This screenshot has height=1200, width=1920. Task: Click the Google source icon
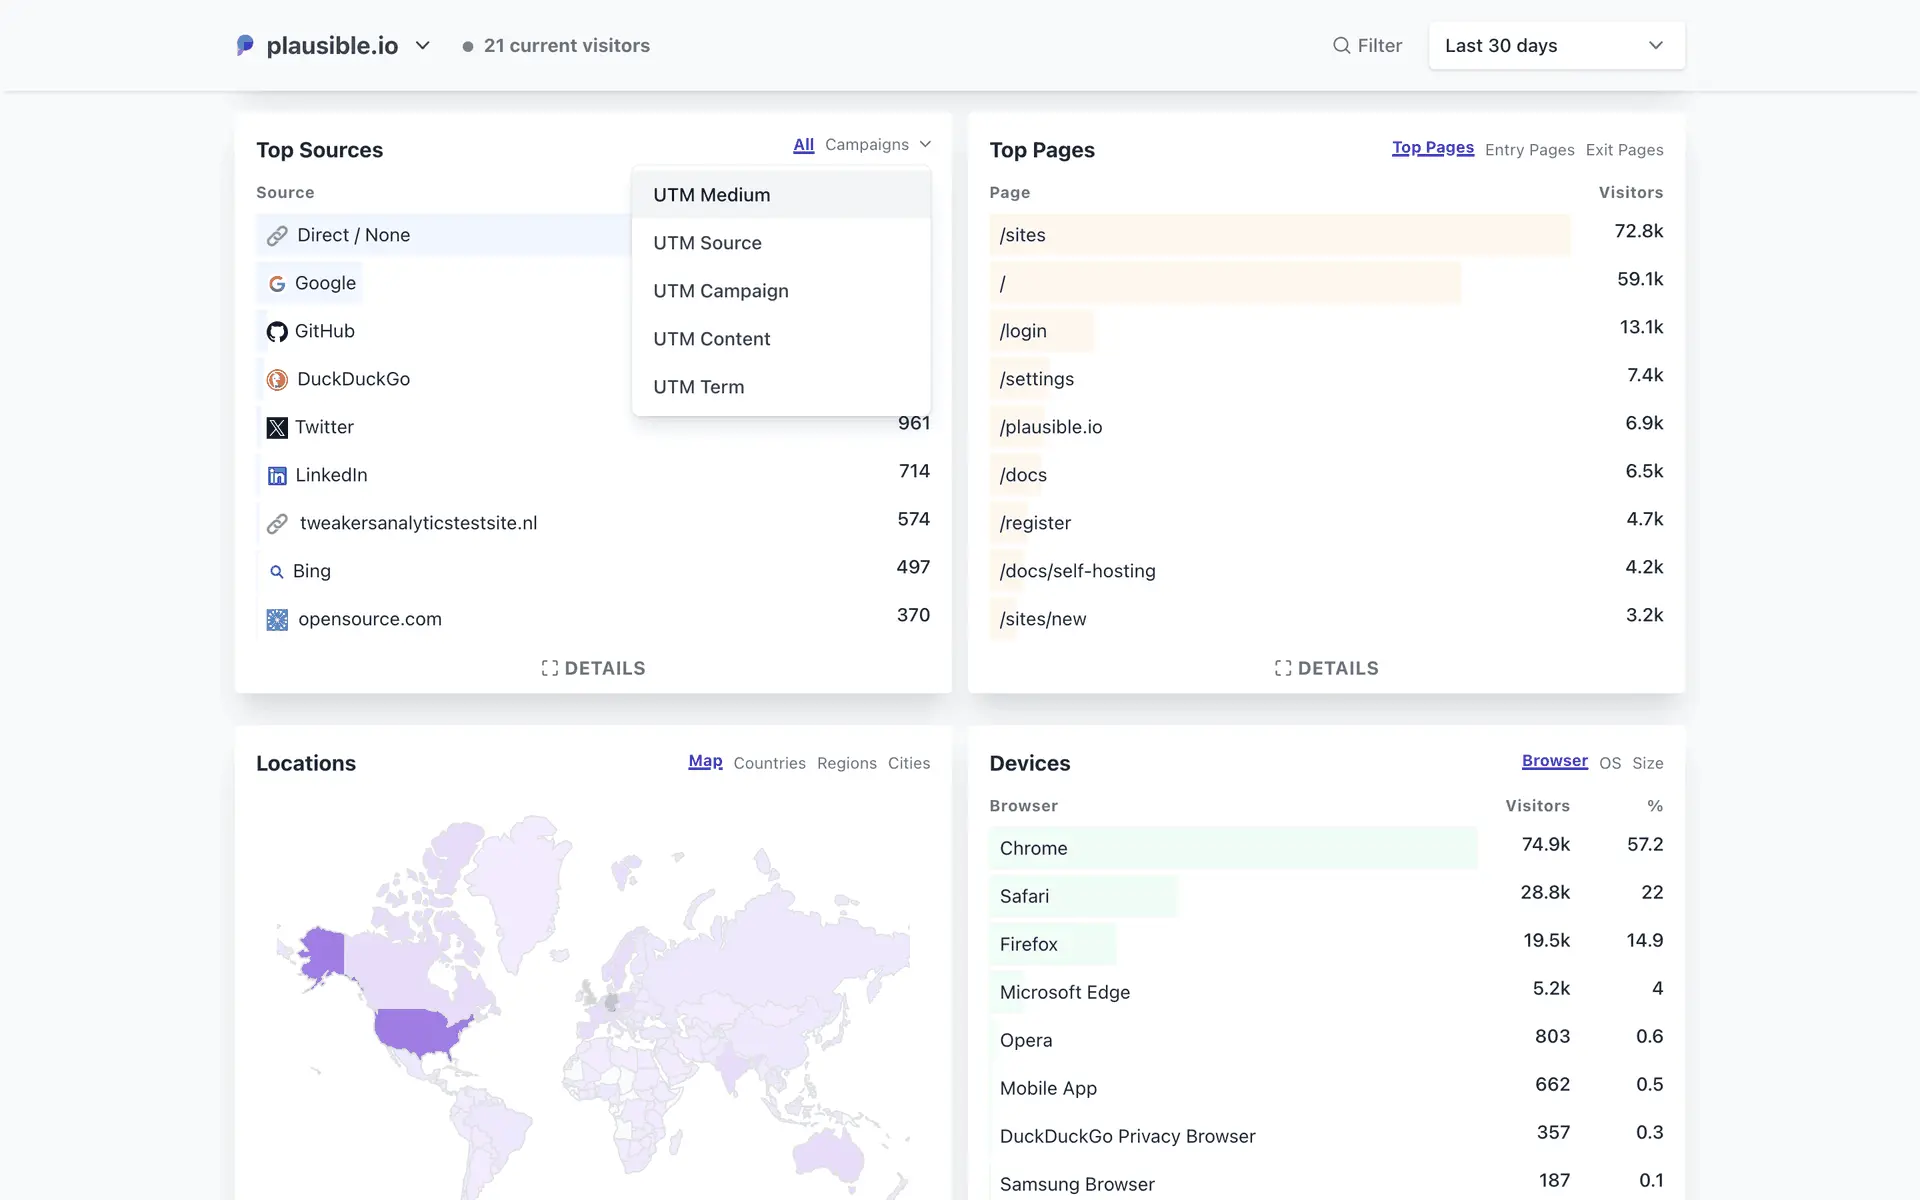[x=277, y=284]
